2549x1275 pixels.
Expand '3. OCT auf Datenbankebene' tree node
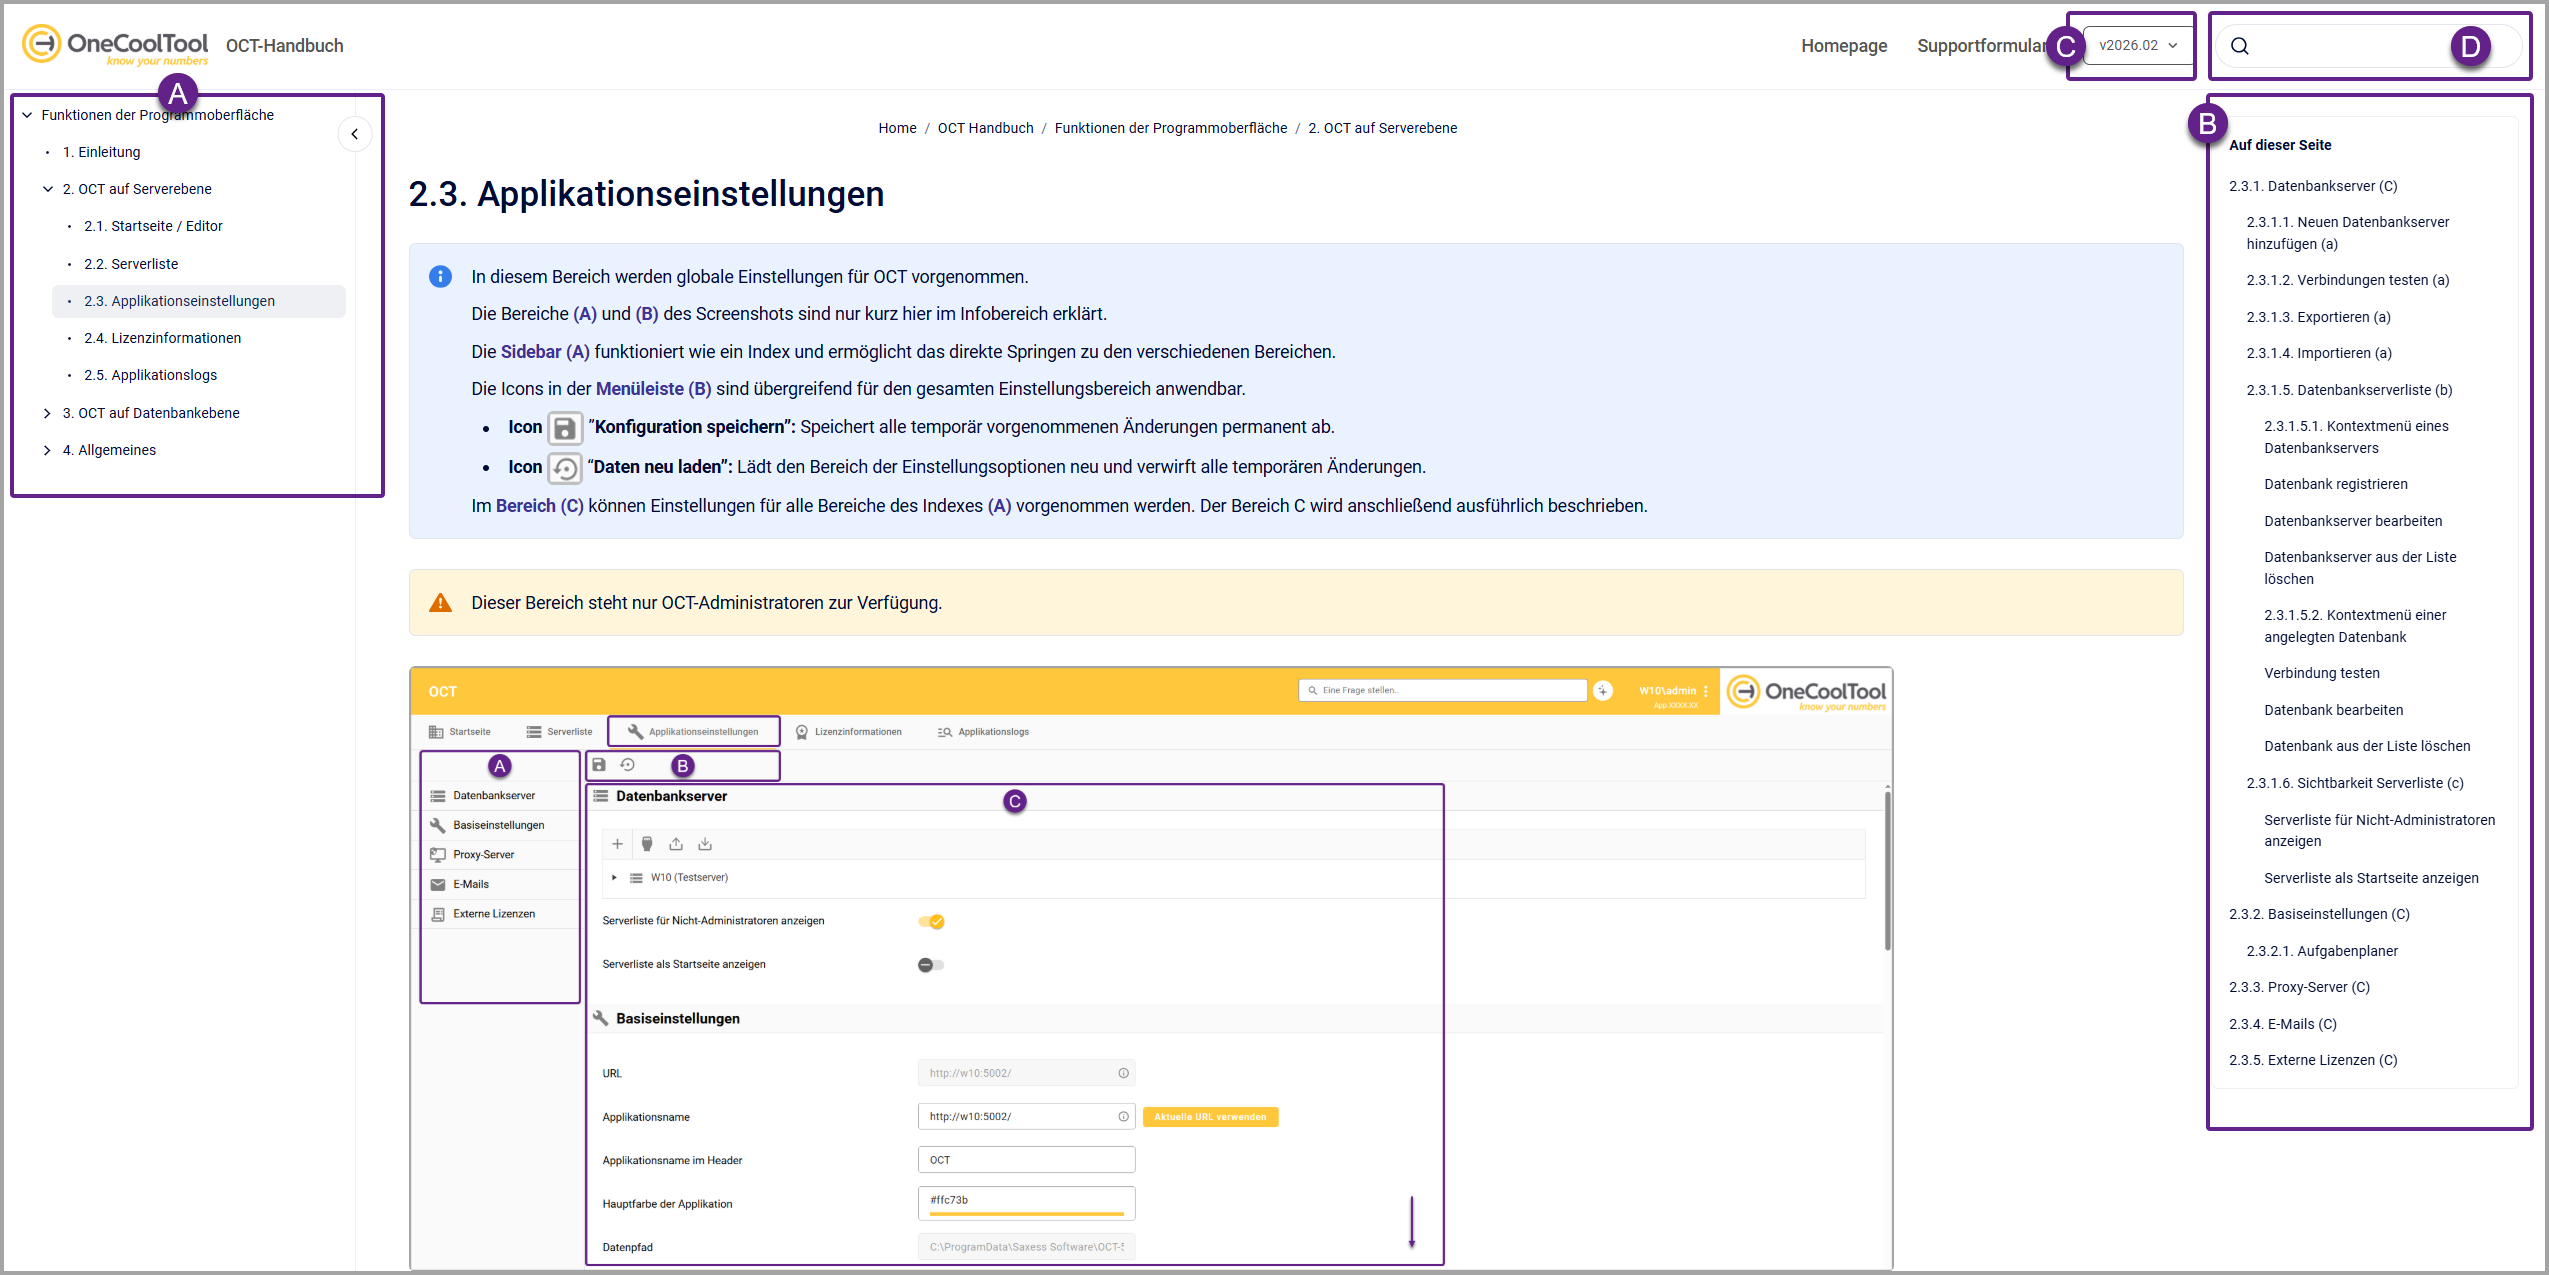coord(47,413)
